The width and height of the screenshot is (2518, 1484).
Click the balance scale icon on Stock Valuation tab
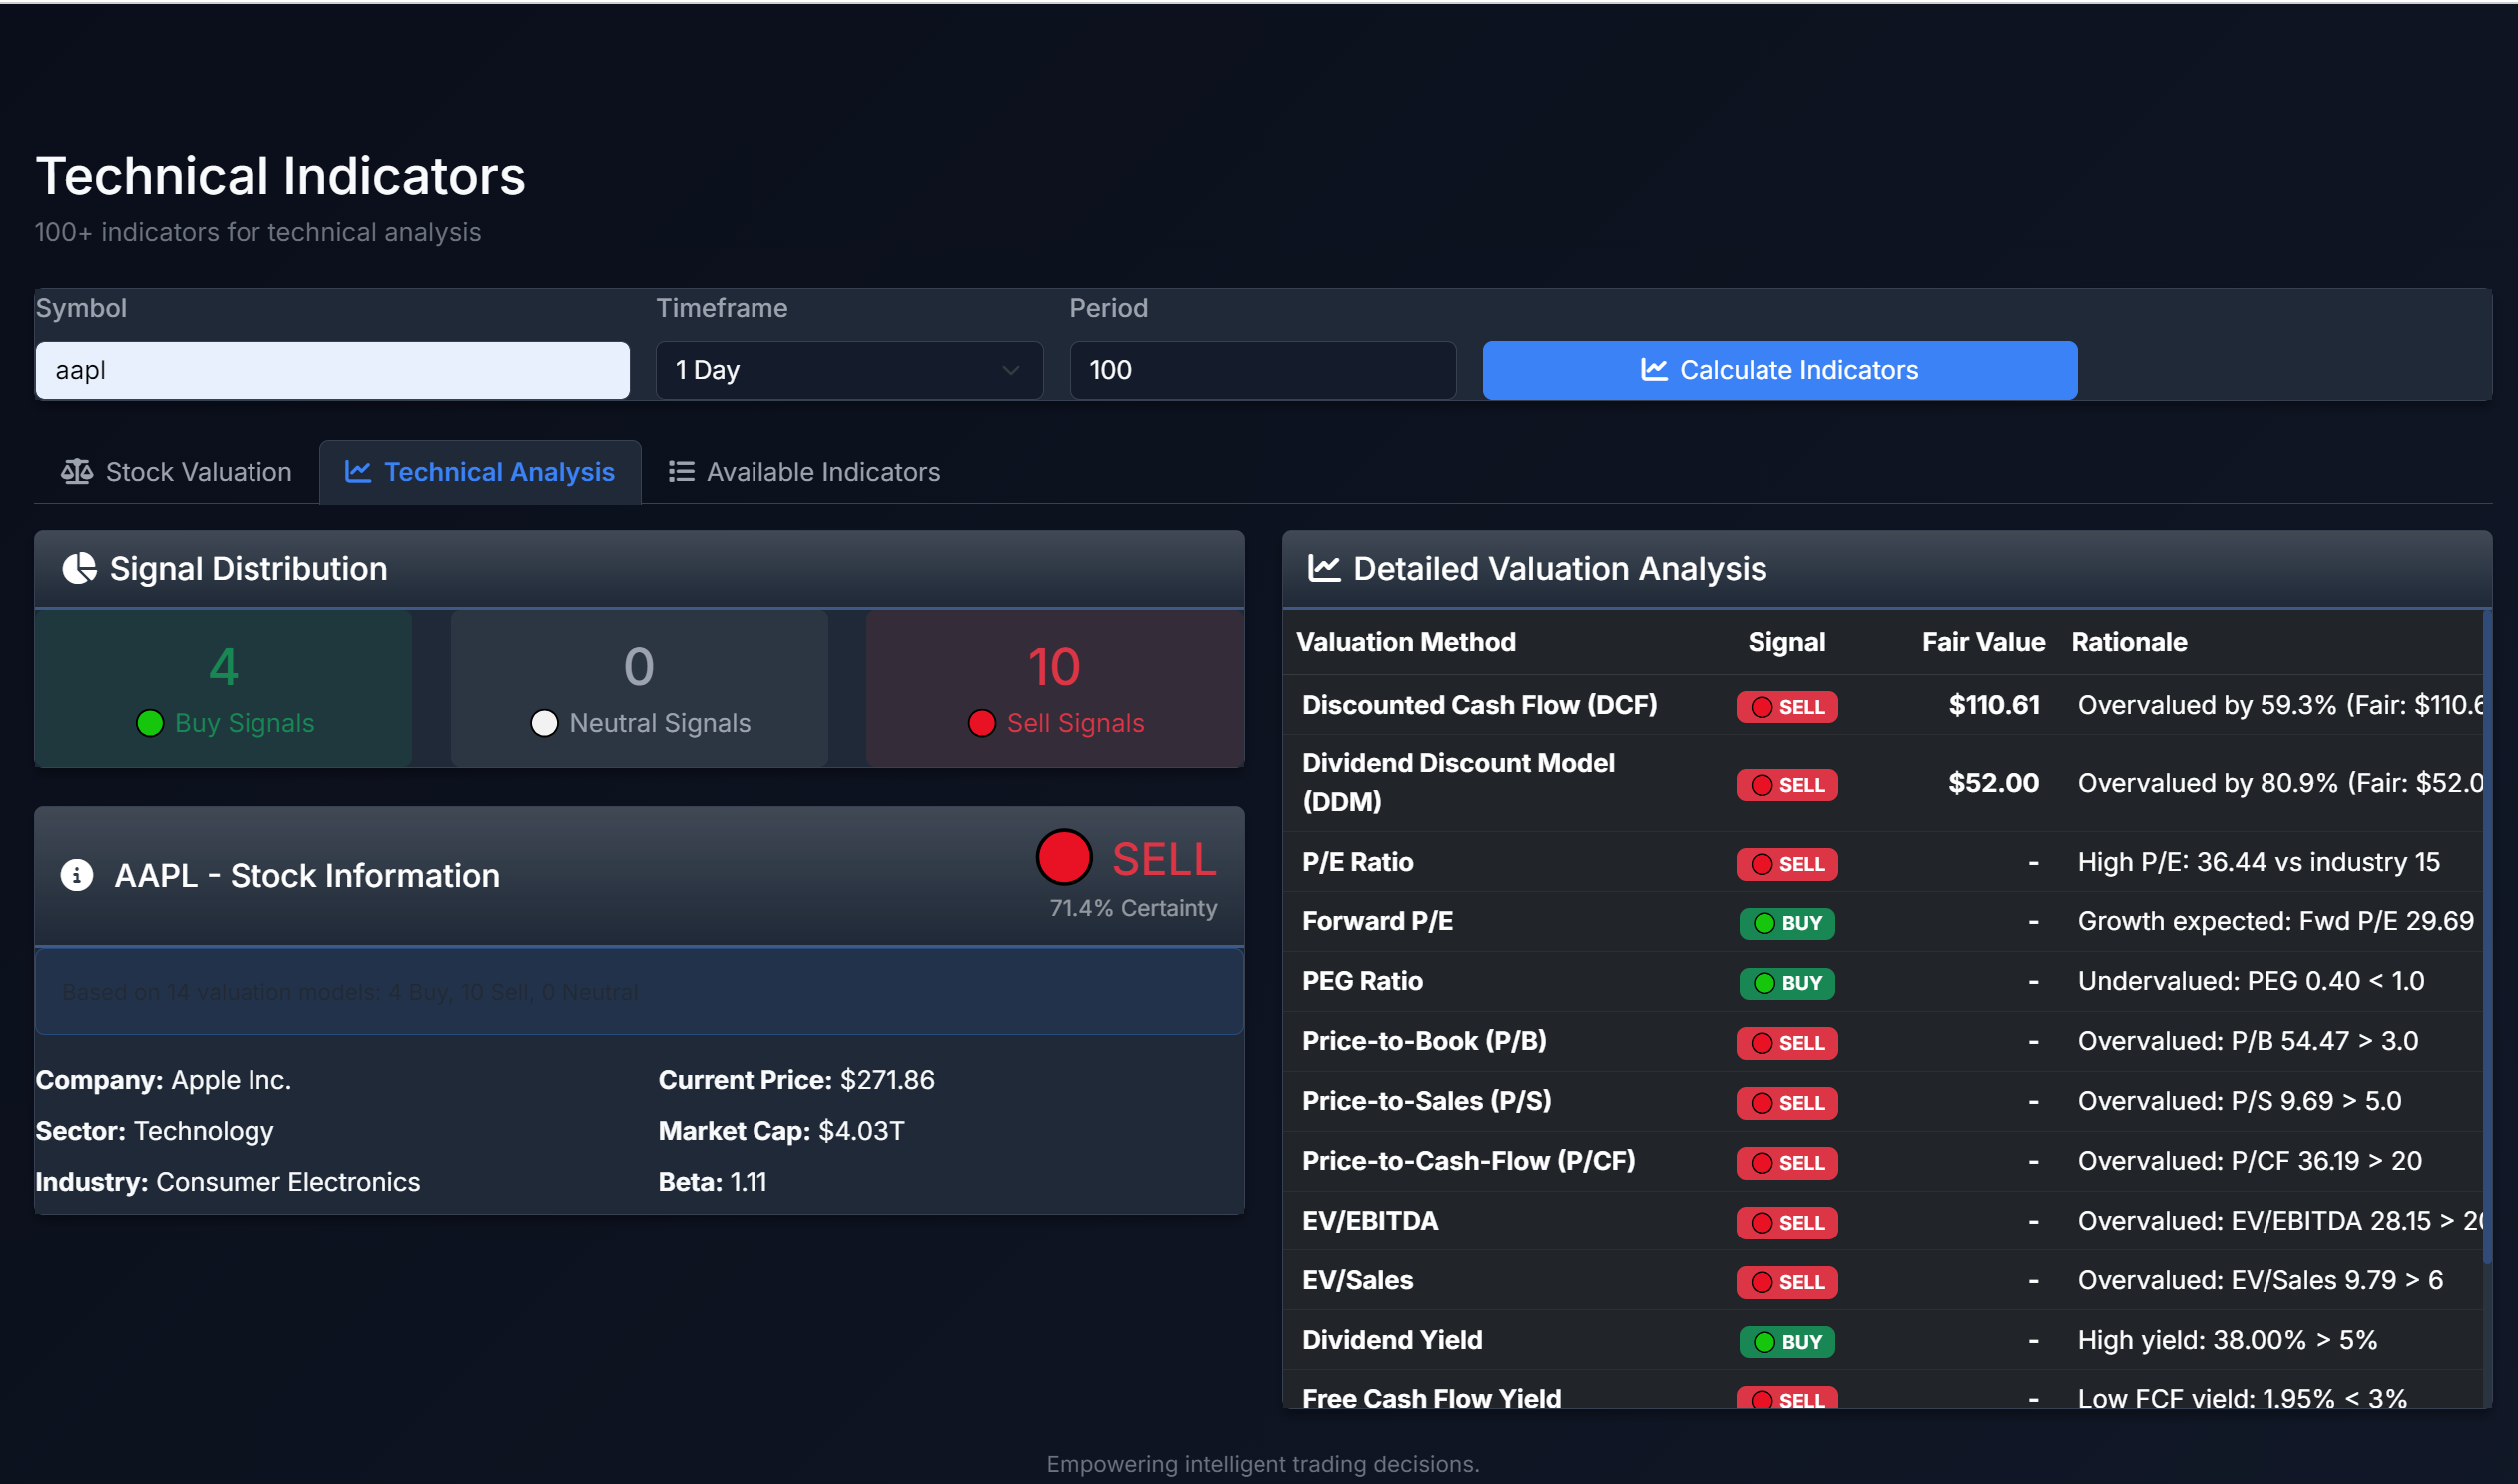pyautogui.click(x=77, y=472)
